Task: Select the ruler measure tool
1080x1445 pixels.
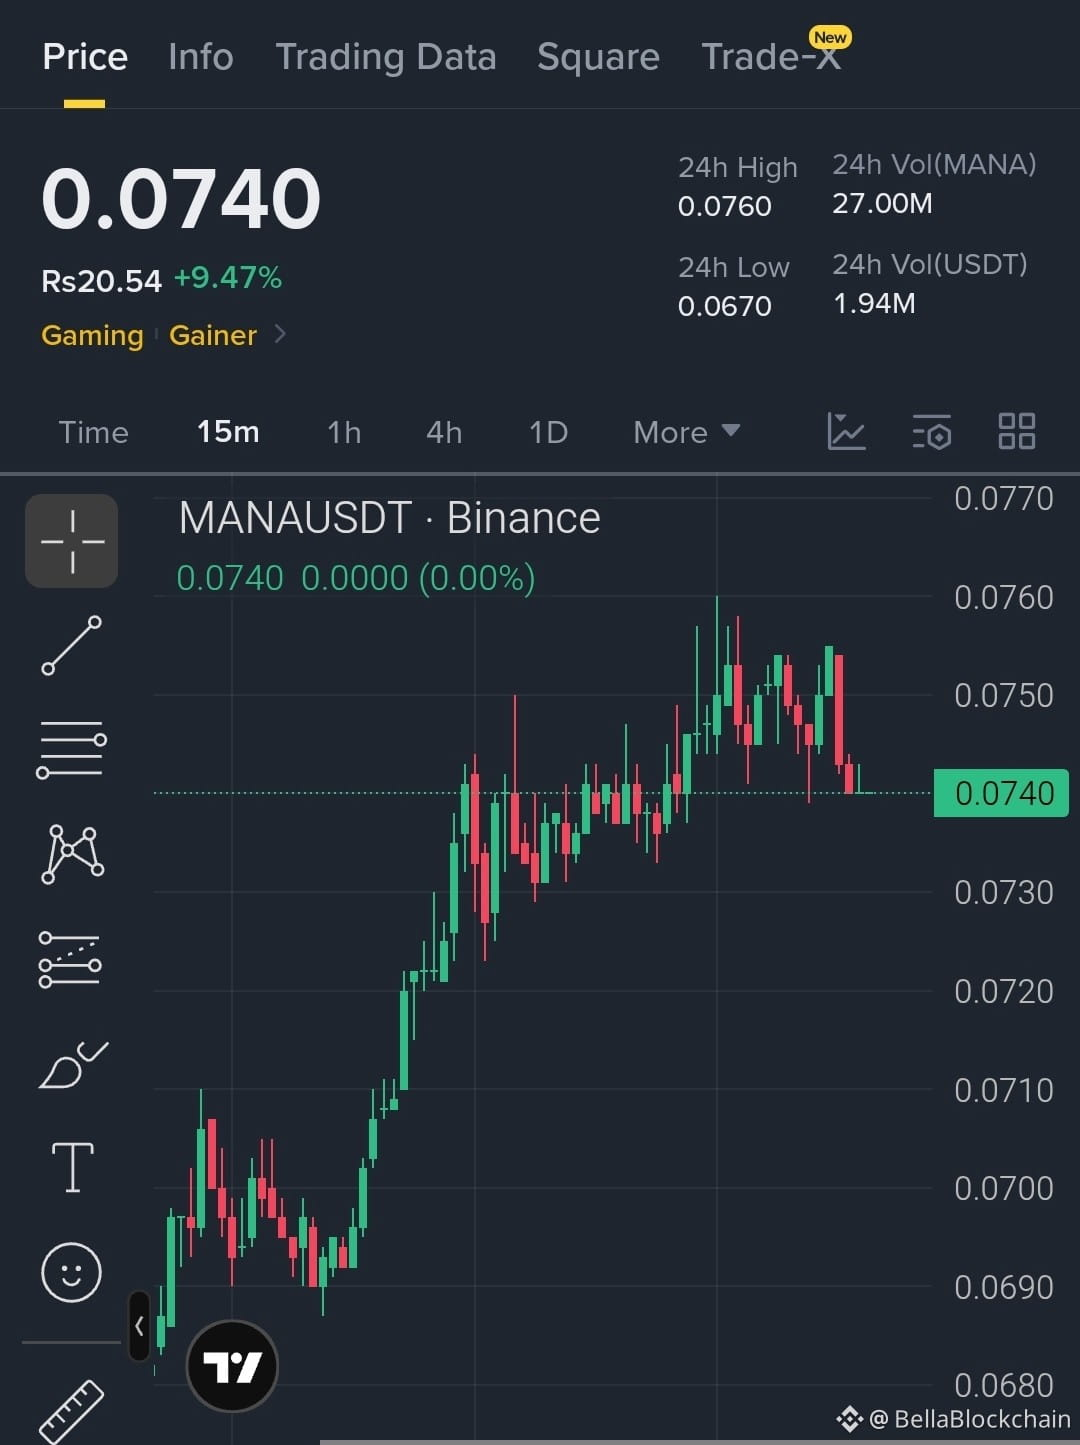Action: tap(71, 1412)
